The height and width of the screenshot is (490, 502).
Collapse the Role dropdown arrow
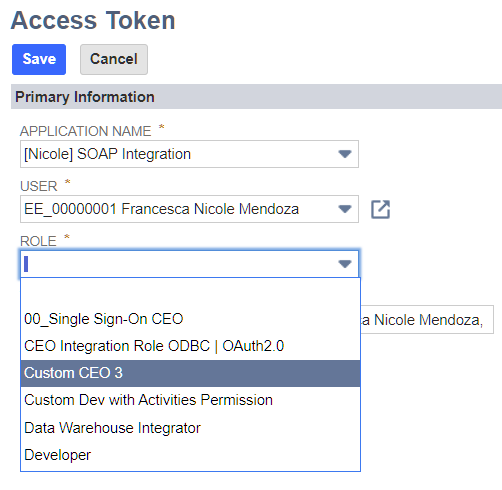(345, 264)
